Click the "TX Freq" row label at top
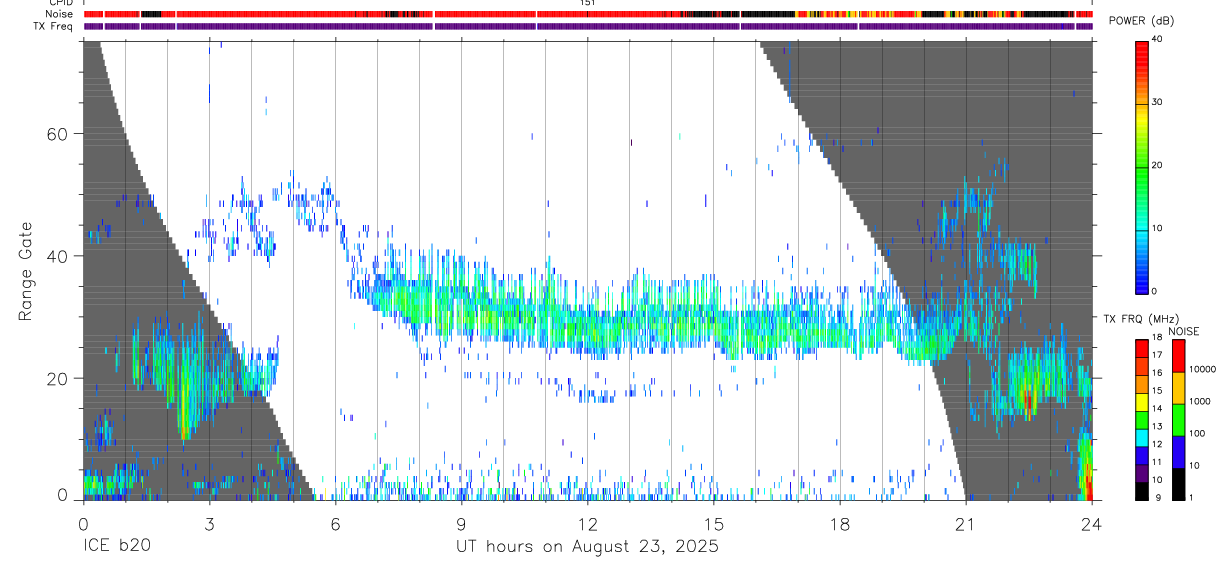Image resolution: width=1228 pixels, height=567 pixels. point(55,26)
